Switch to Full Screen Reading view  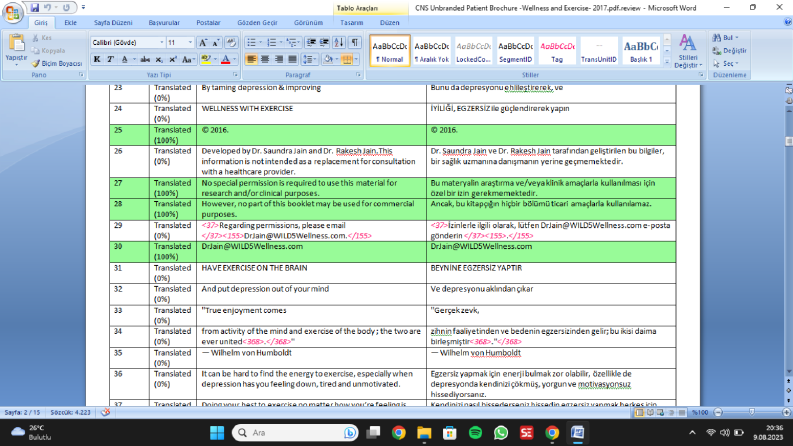650,413
